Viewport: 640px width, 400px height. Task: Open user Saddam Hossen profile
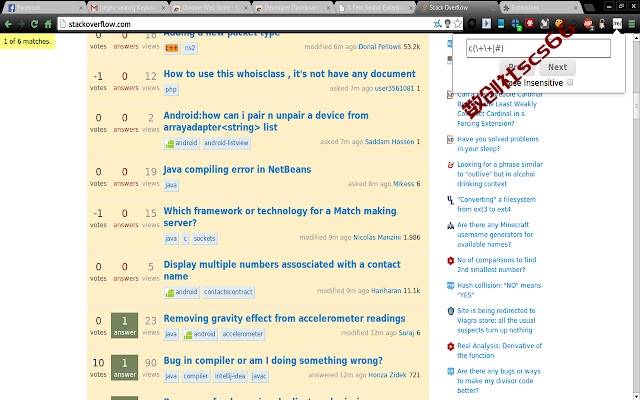click(389, 142)
